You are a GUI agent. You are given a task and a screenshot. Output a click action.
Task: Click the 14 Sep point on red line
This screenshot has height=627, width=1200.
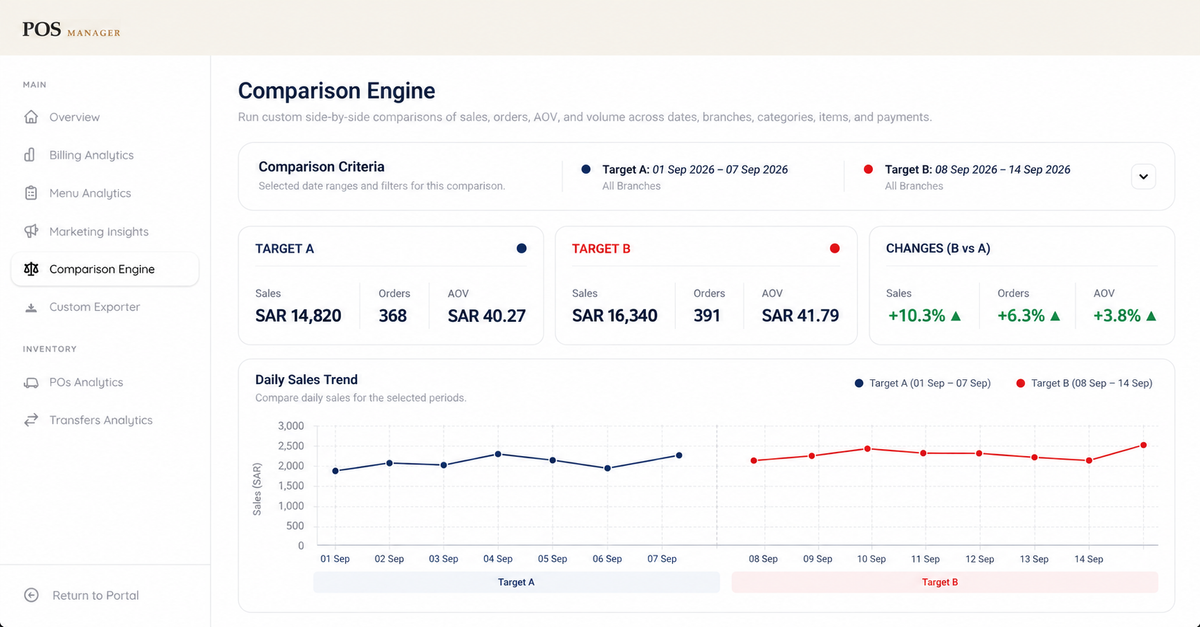[1089, 460]
